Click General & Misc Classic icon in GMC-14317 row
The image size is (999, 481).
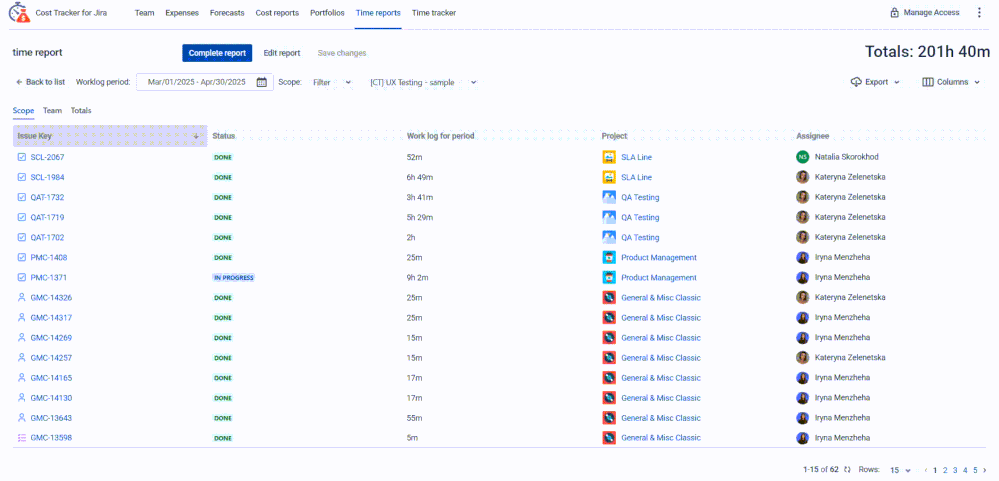pos(608,317)
